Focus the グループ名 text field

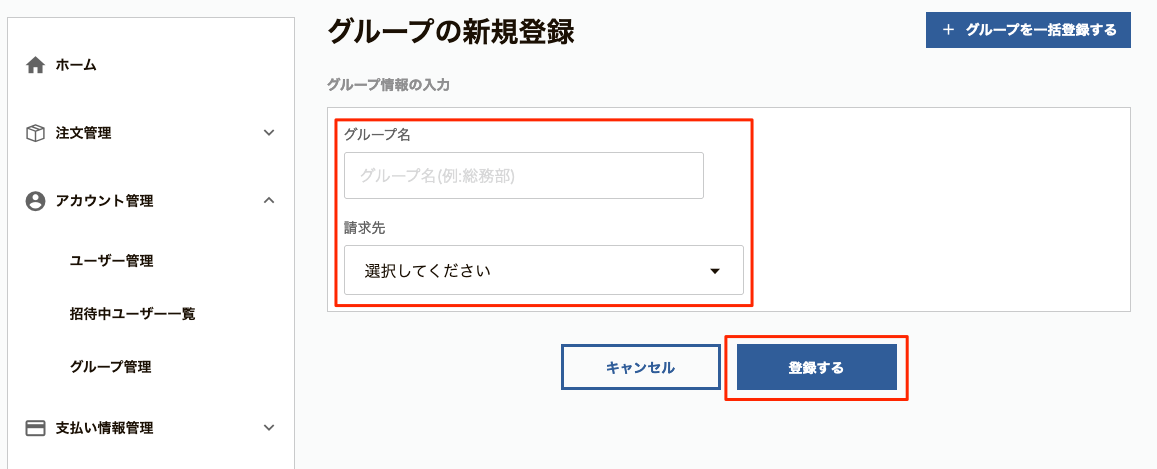click(524, 176)
